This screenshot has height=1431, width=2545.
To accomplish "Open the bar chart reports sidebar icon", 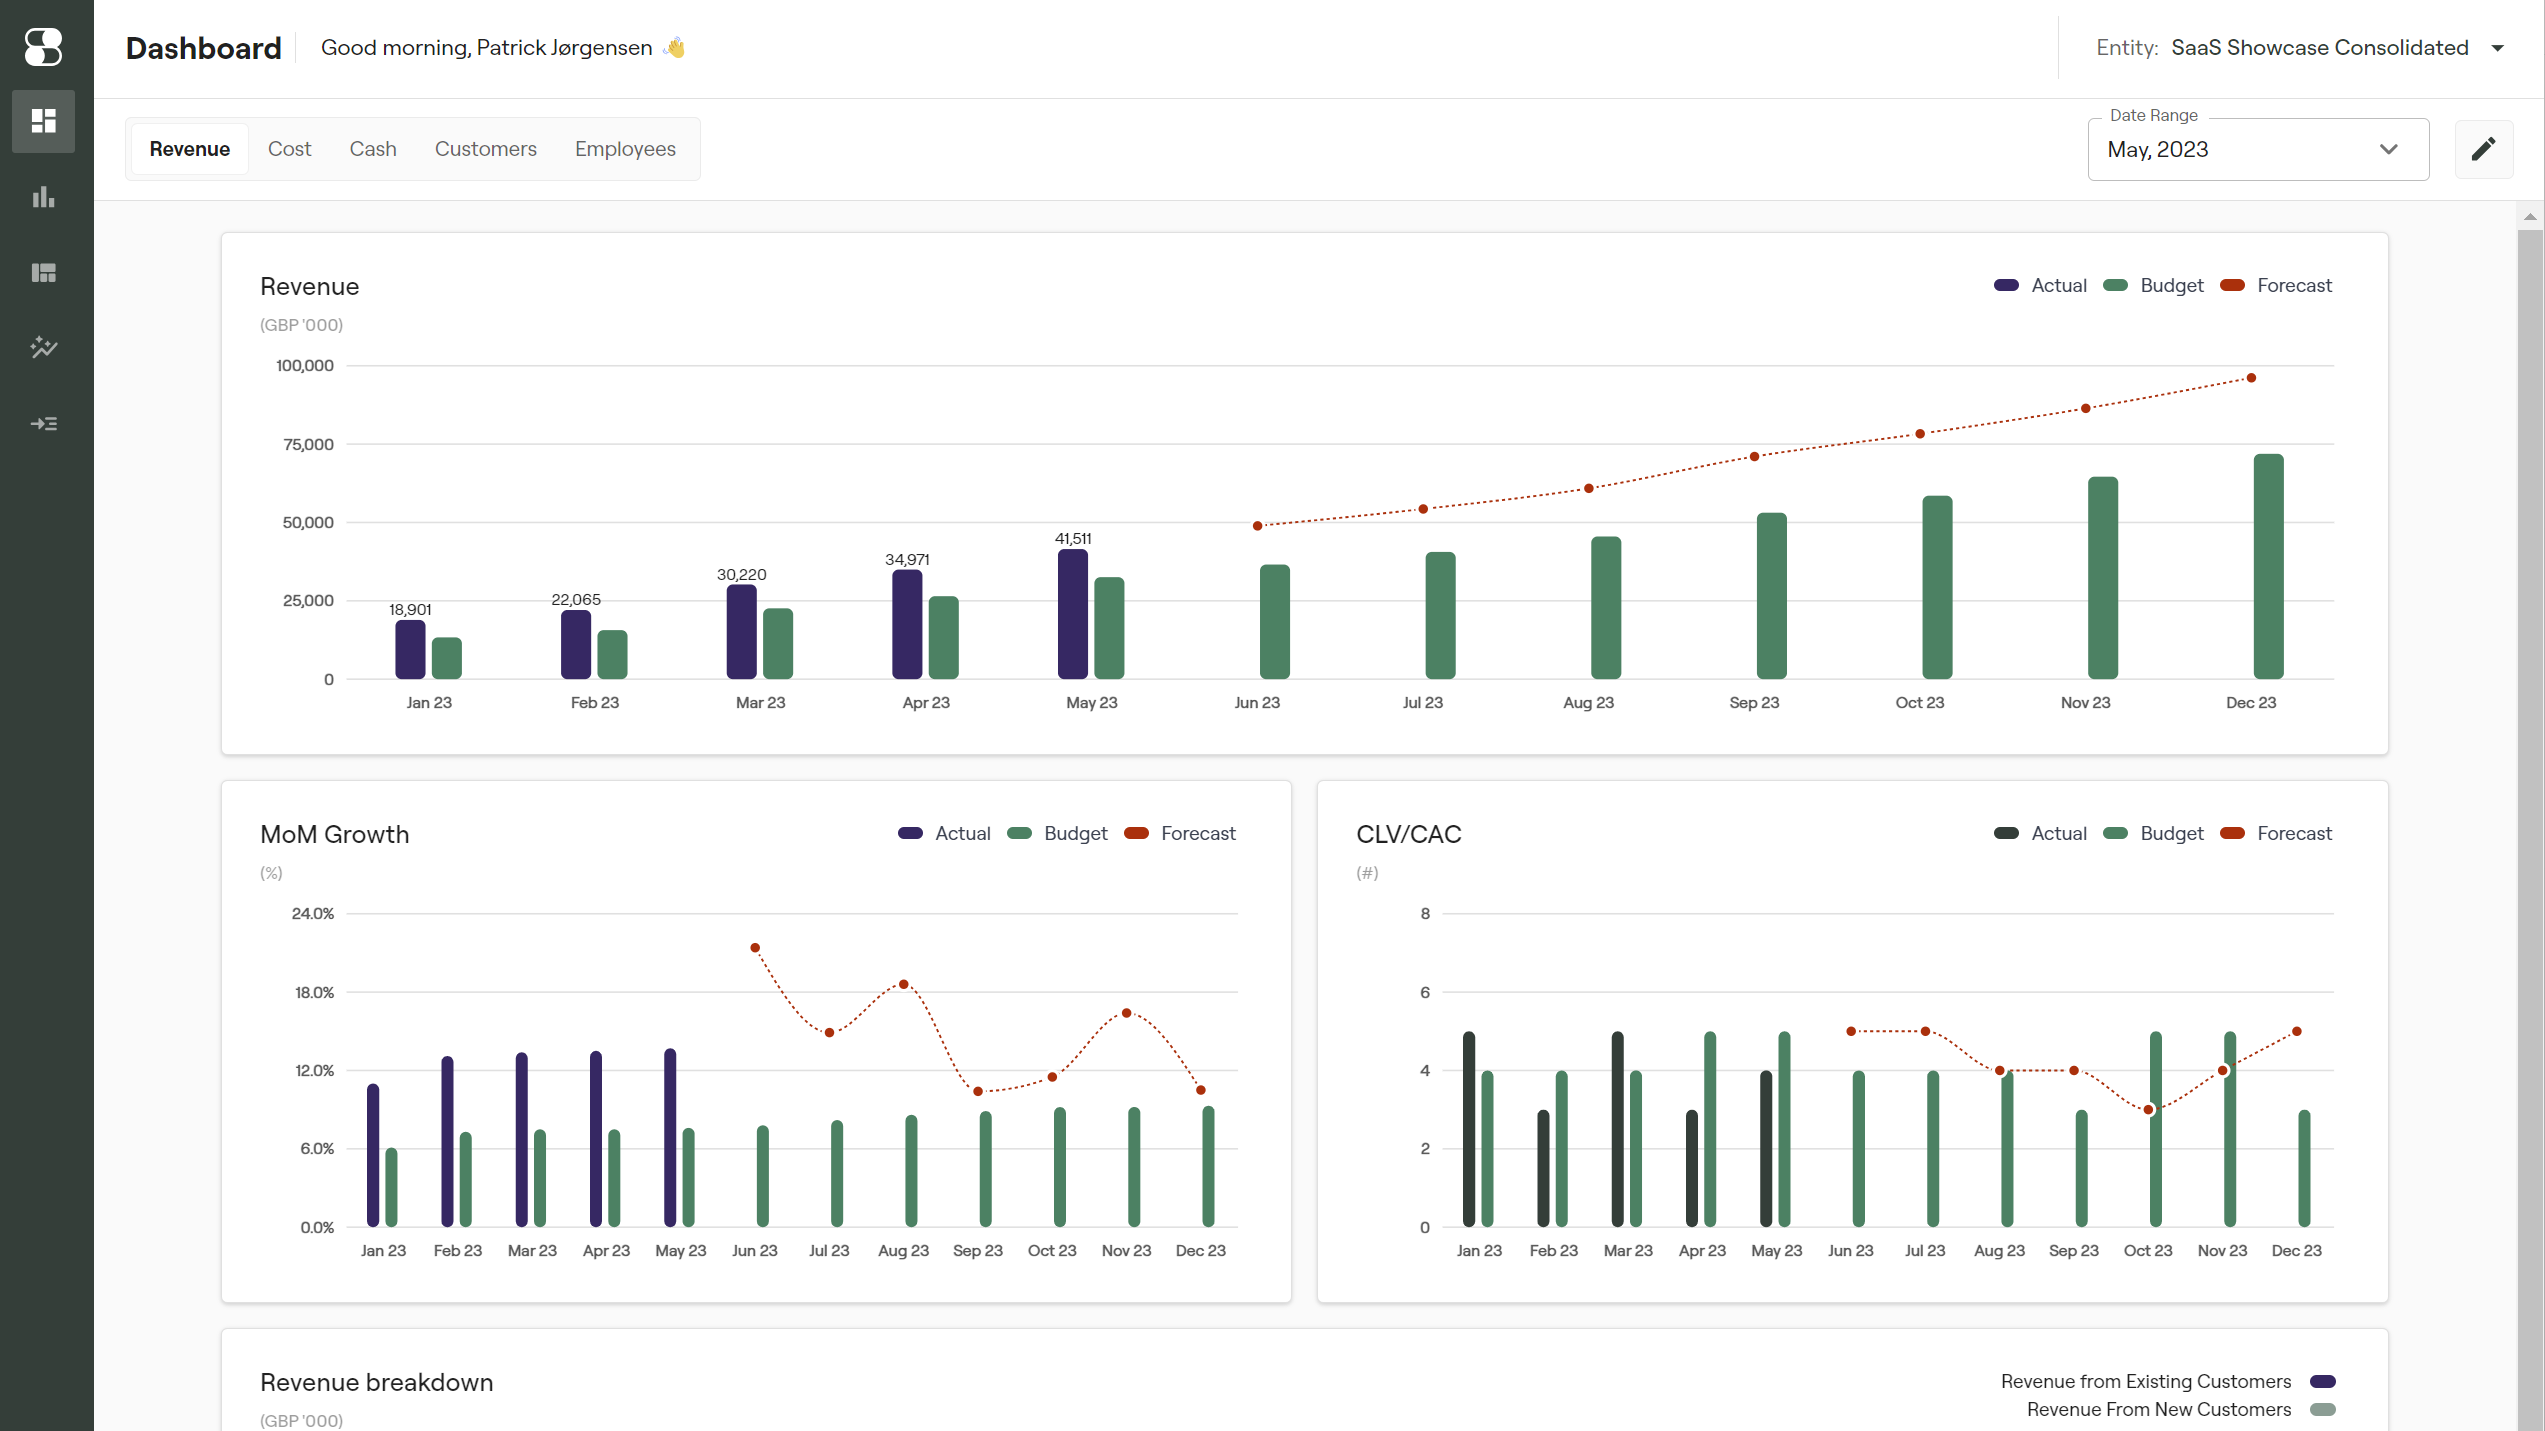I will tap(43, 197).
